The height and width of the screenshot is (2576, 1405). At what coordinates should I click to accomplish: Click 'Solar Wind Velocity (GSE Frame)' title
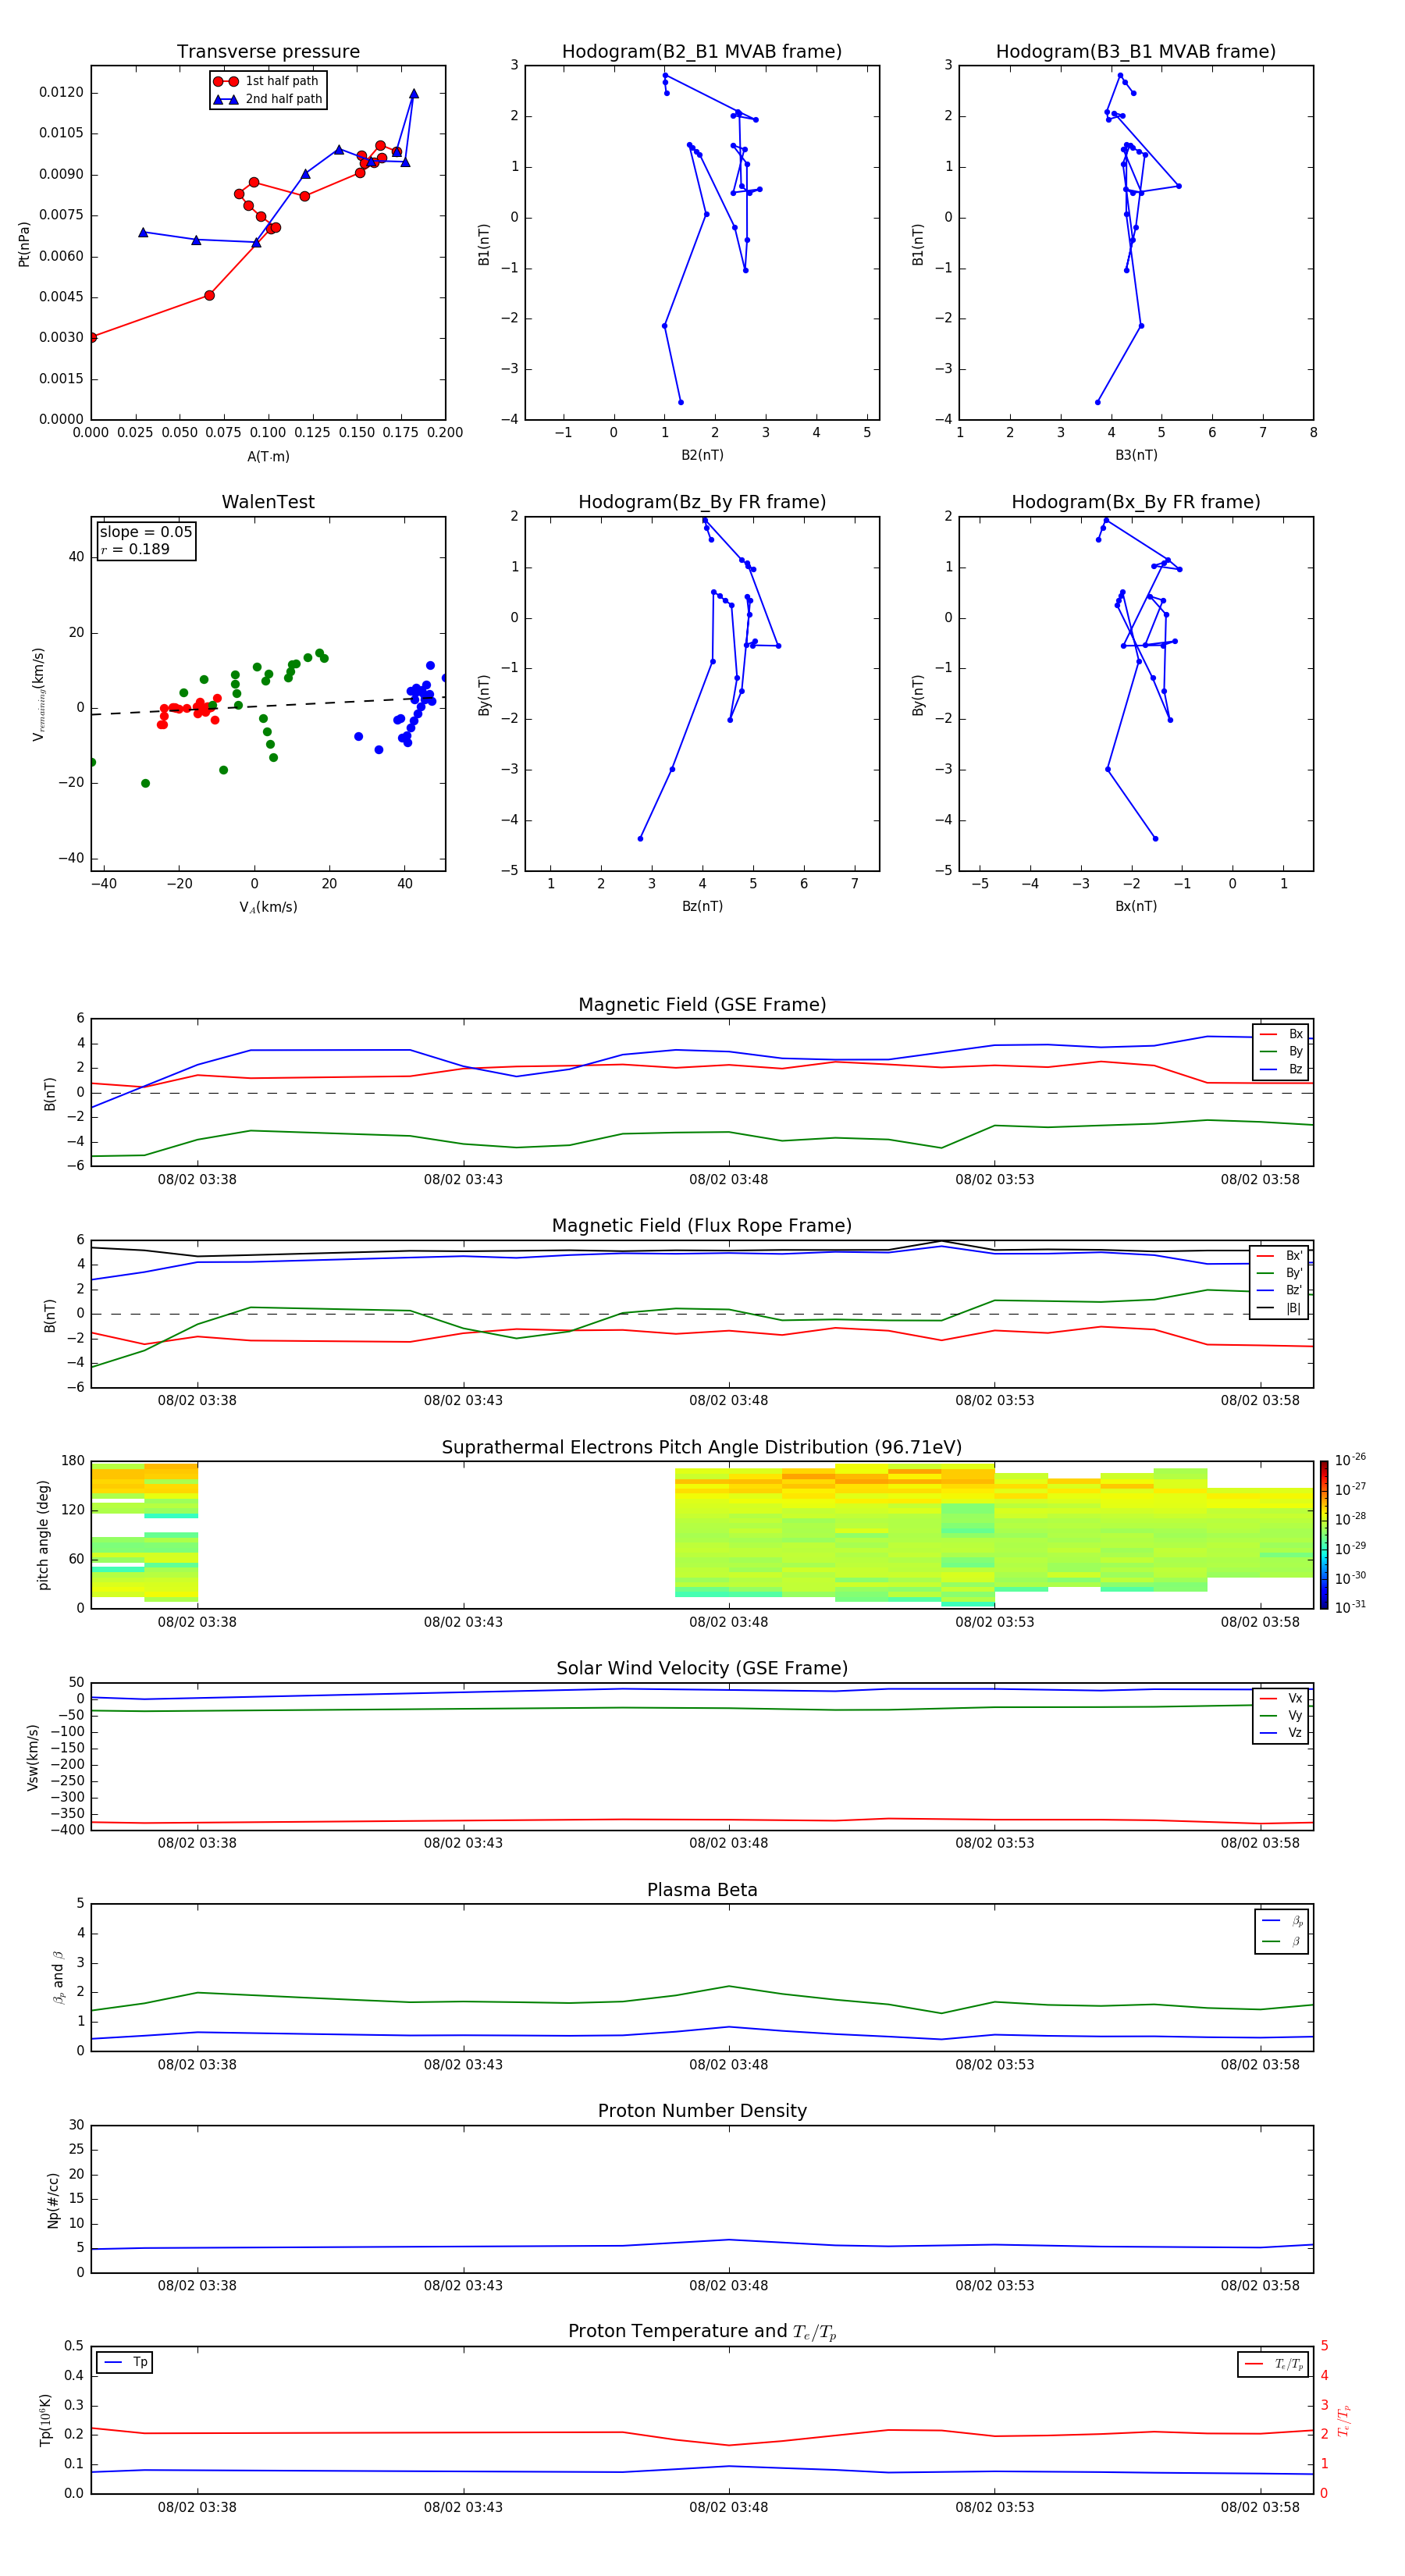tap(702, 1668)
